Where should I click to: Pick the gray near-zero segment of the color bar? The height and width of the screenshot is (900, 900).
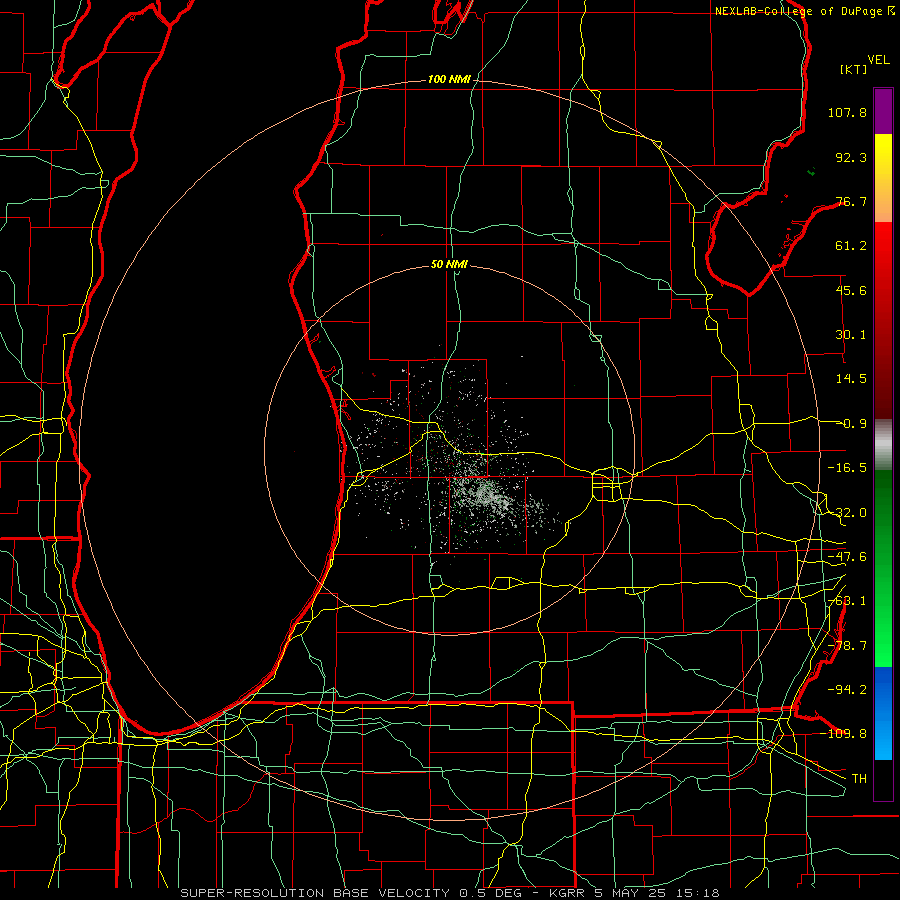pos(883,445)
